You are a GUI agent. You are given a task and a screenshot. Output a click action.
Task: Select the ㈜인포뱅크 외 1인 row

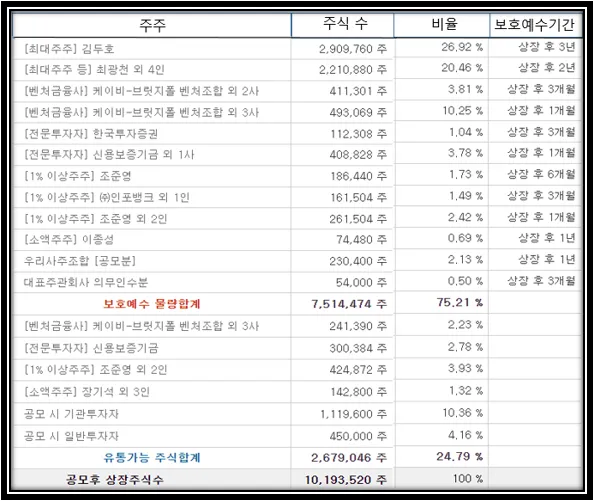point(107,197)
